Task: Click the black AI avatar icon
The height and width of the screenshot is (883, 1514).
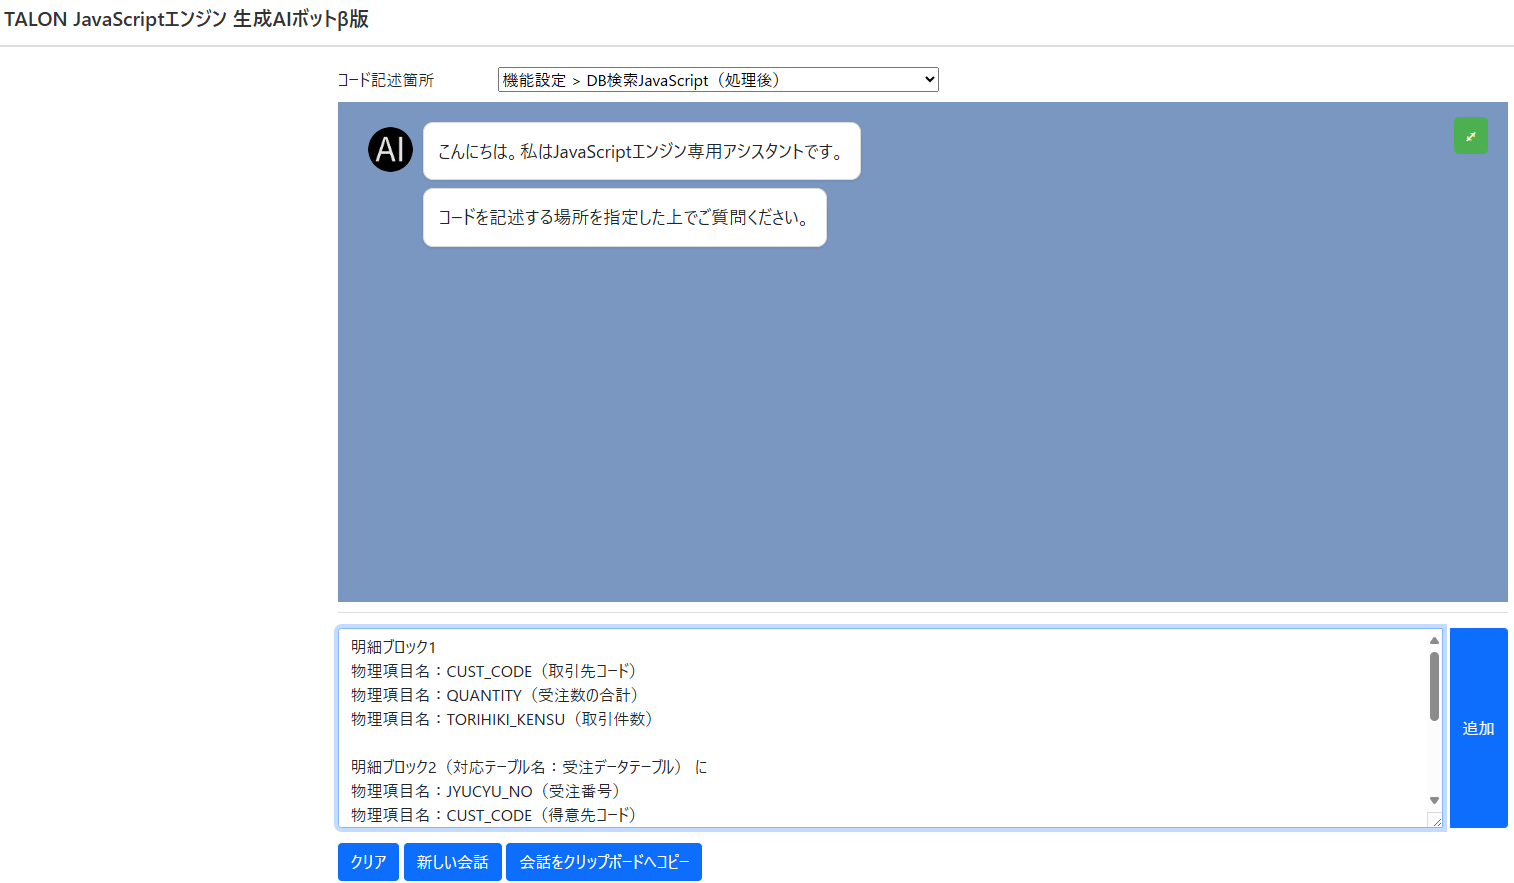Action: click(x=390, y=150)
